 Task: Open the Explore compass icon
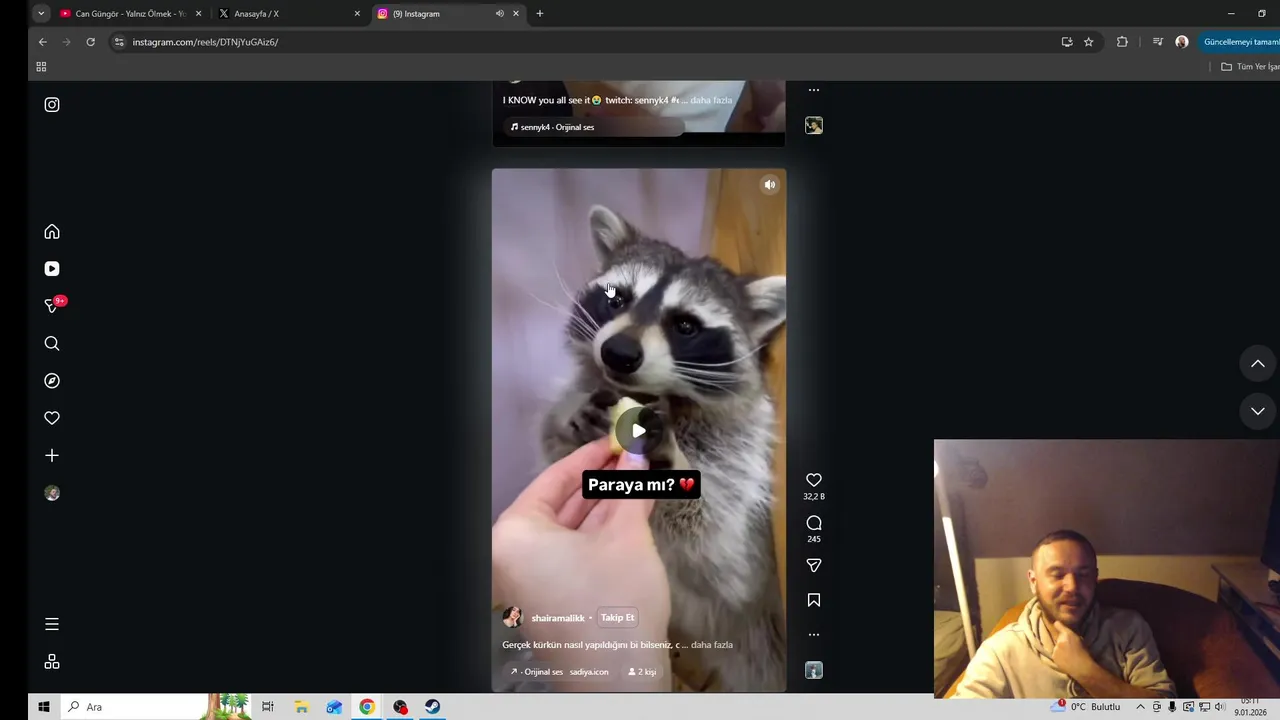pos(52,381)
